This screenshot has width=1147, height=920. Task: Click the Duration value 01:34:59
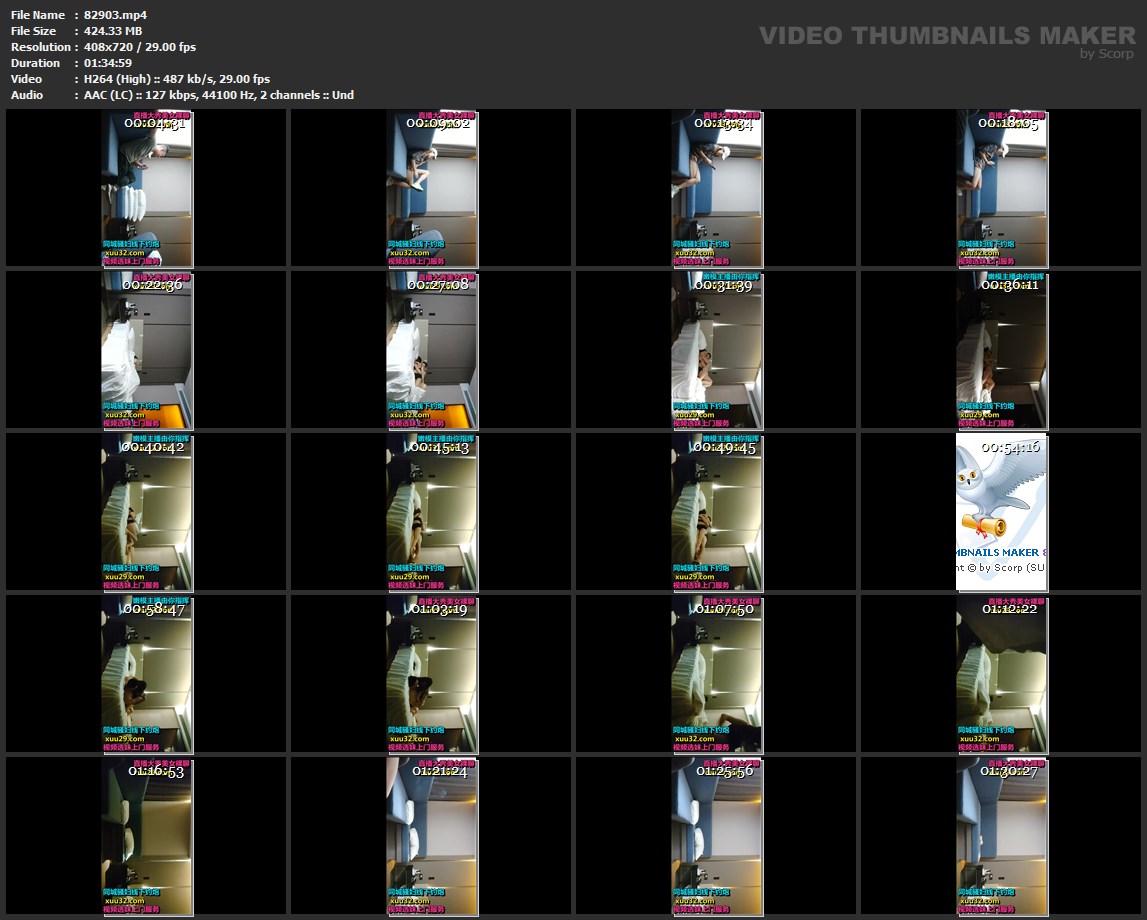click(108, 63)
